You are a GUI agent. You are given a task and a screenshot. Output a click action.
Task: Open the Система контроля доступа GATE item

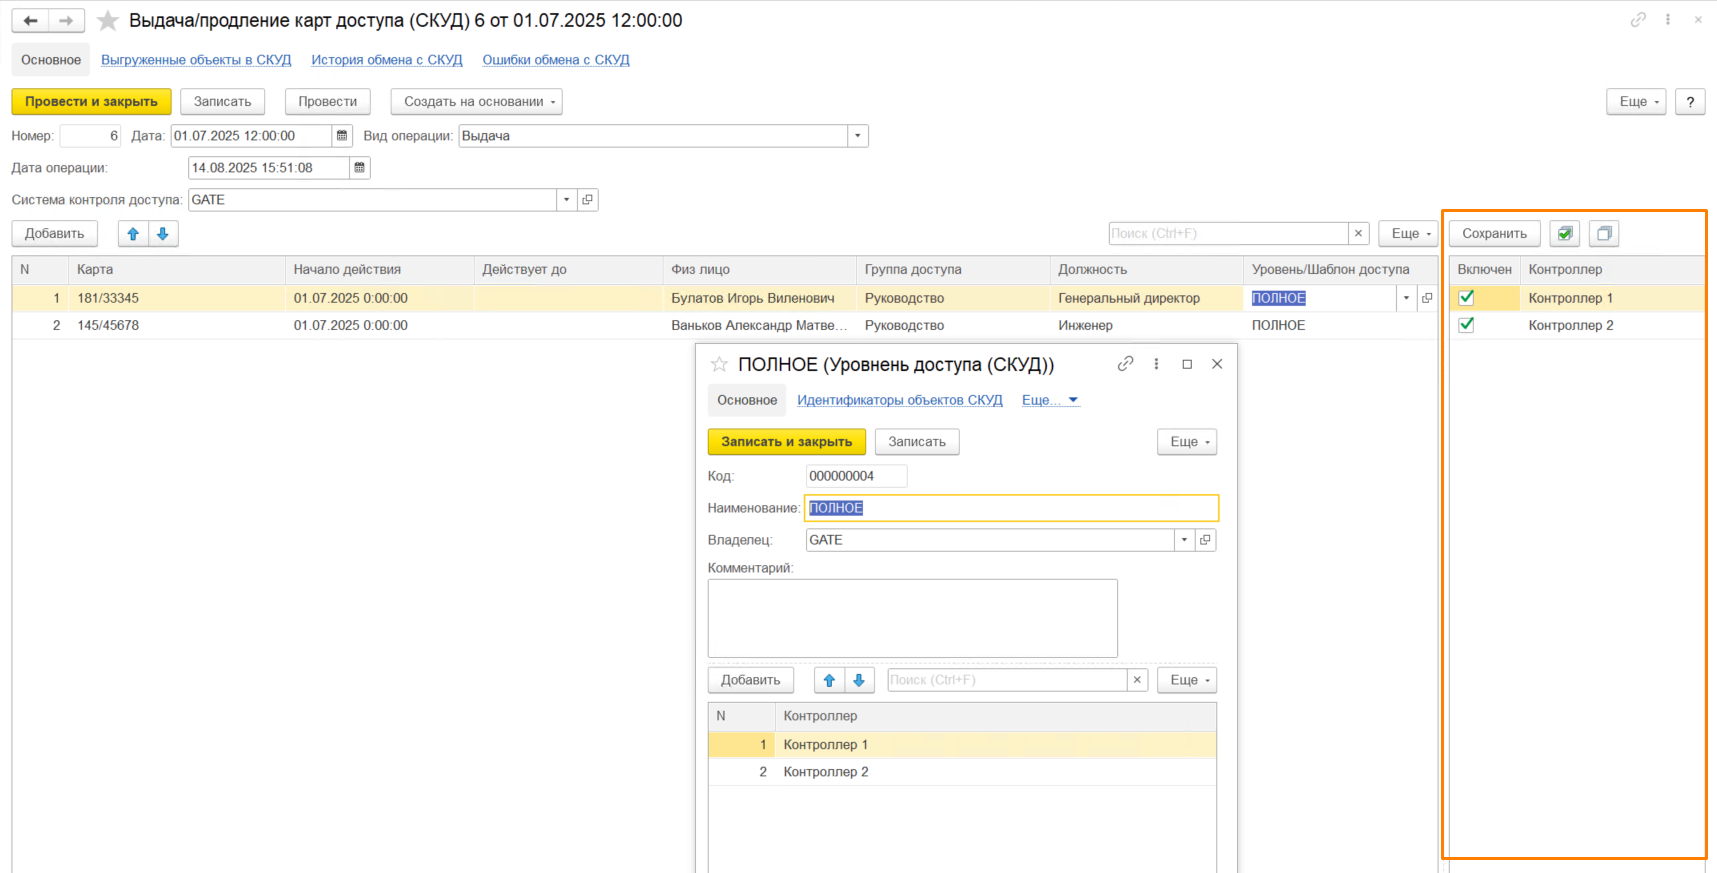[x=588, y=200]
